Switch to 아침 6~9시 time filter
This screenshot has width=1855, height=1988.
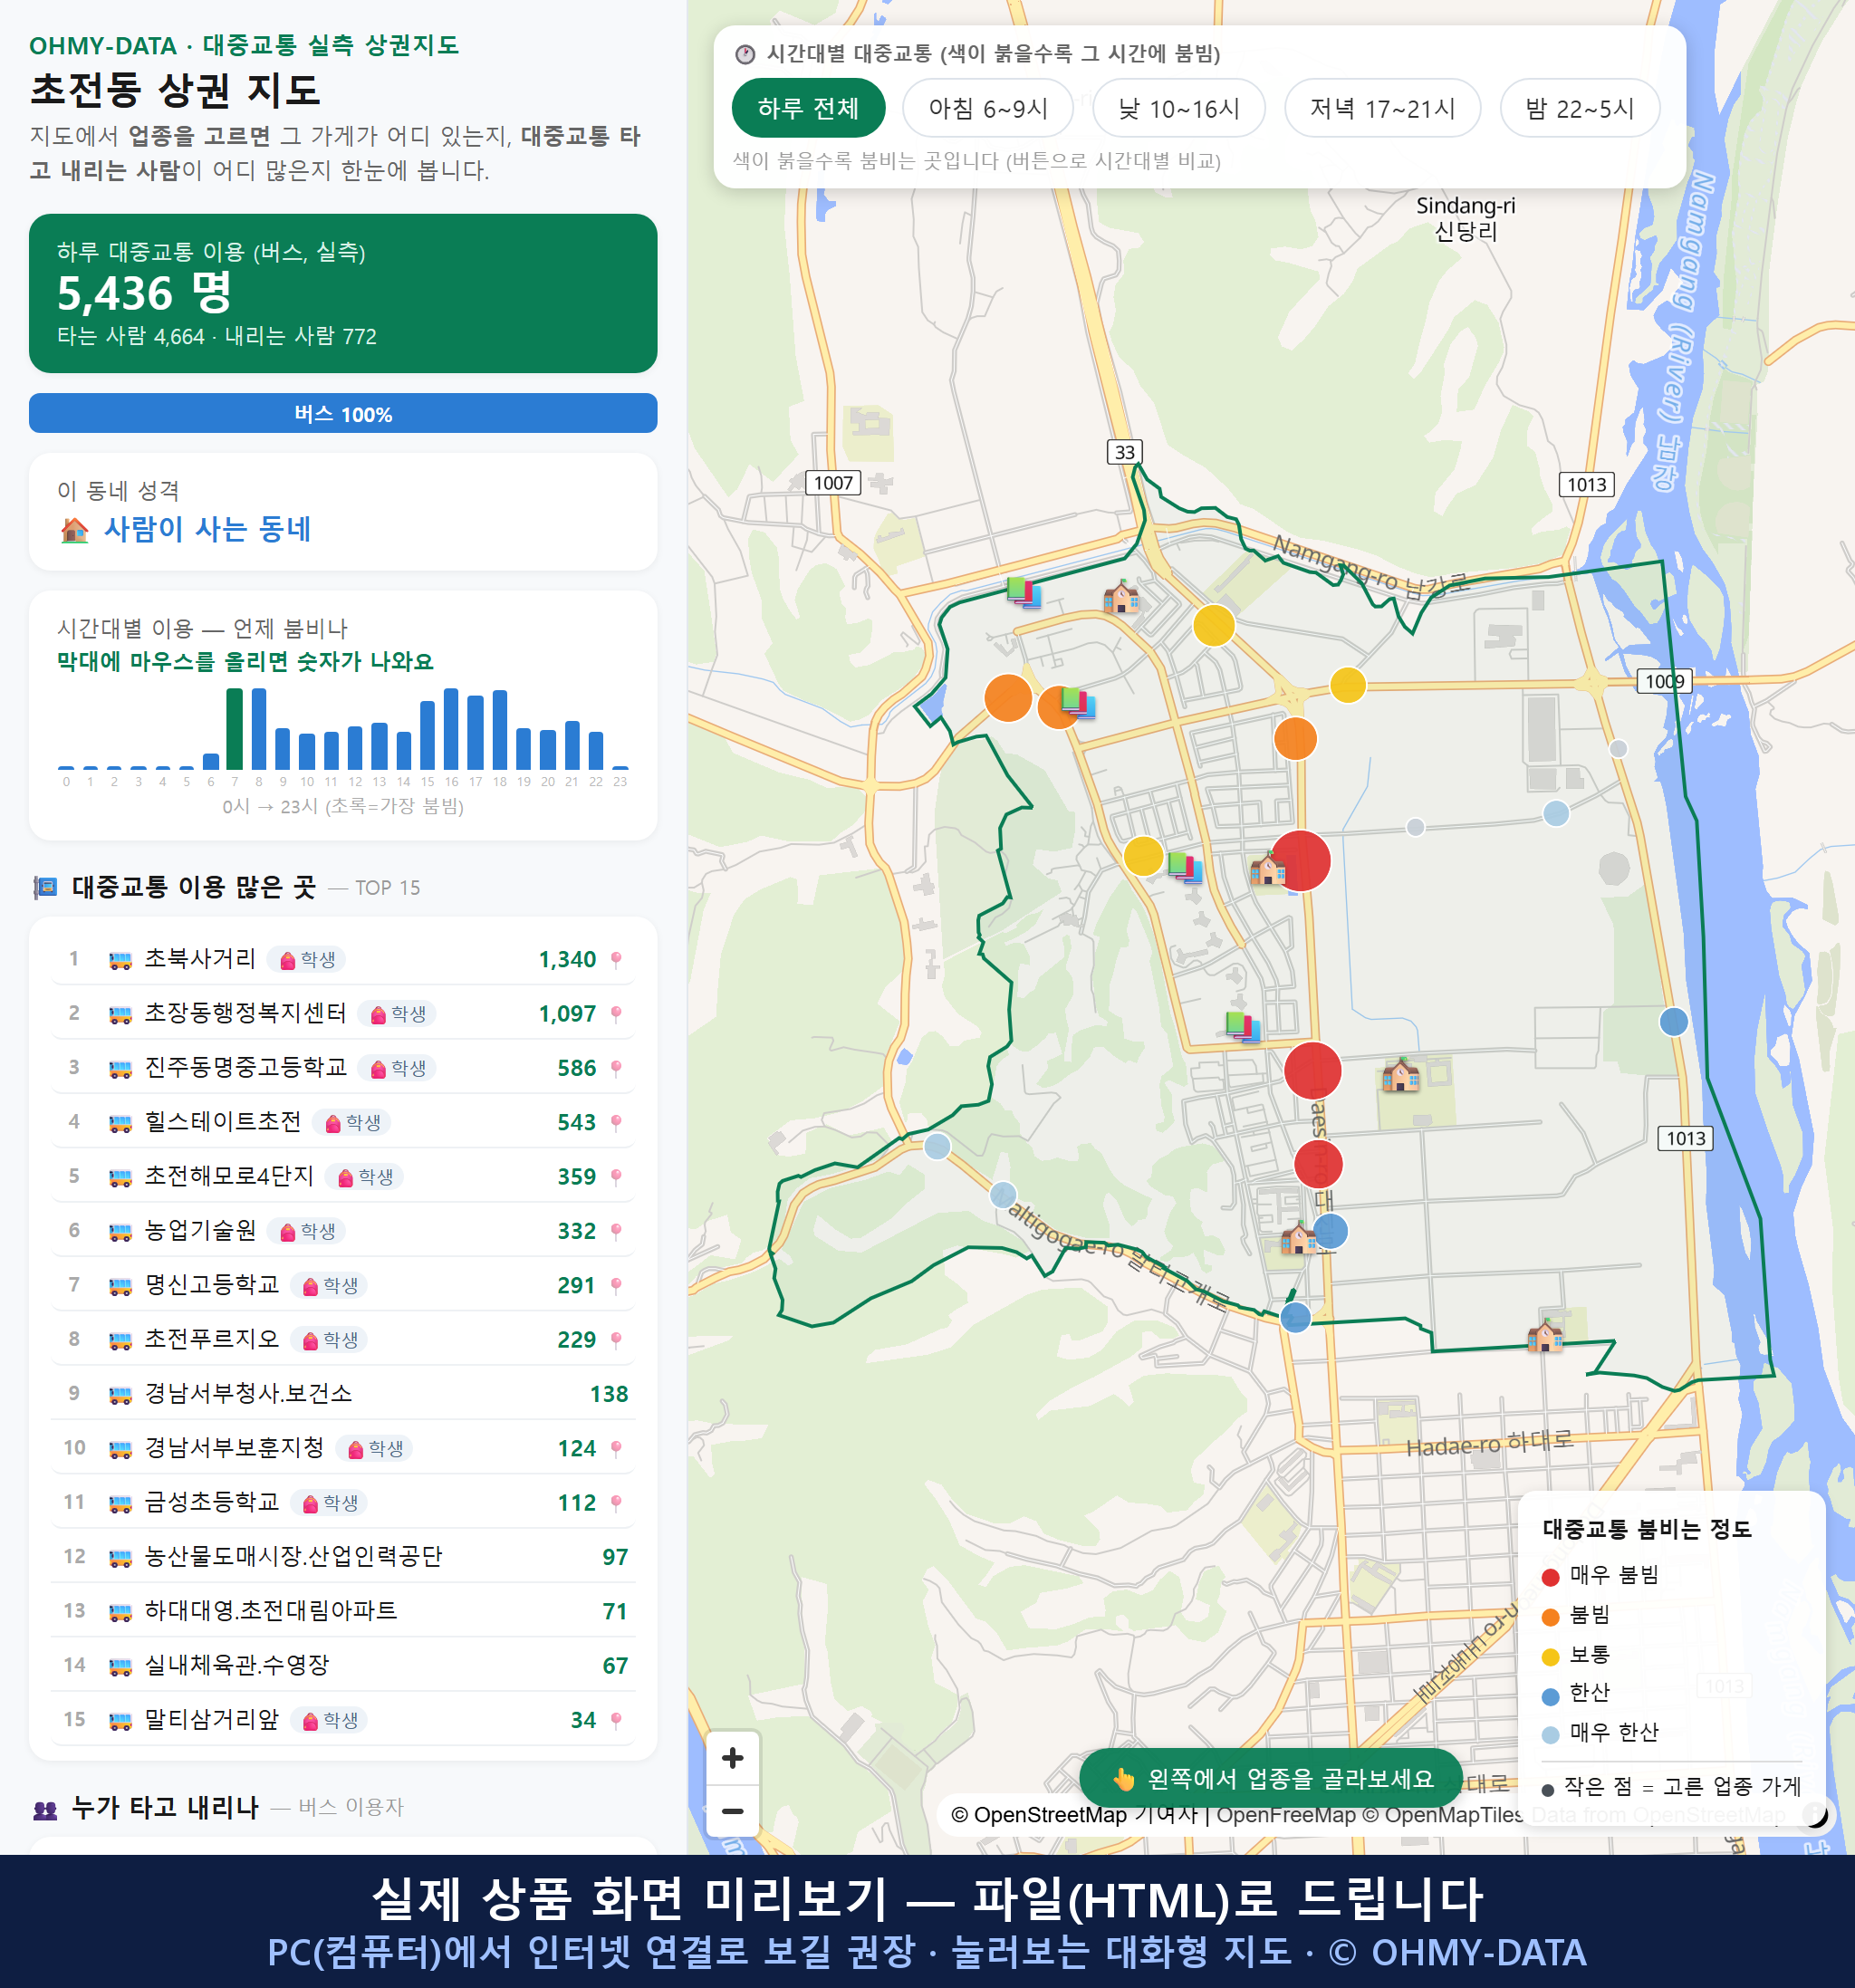click(987, 108)
